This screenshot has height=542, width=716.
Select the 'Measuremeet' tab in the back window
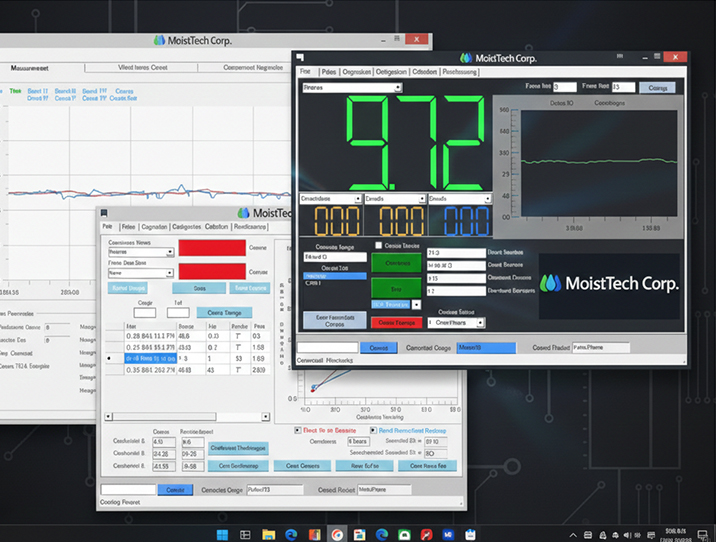(x=30, y=68)
